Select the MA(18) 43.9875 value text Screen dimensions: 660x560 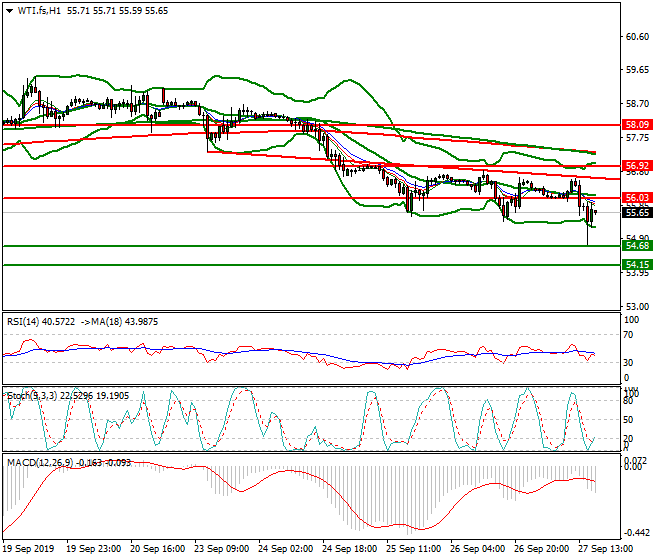125,322
